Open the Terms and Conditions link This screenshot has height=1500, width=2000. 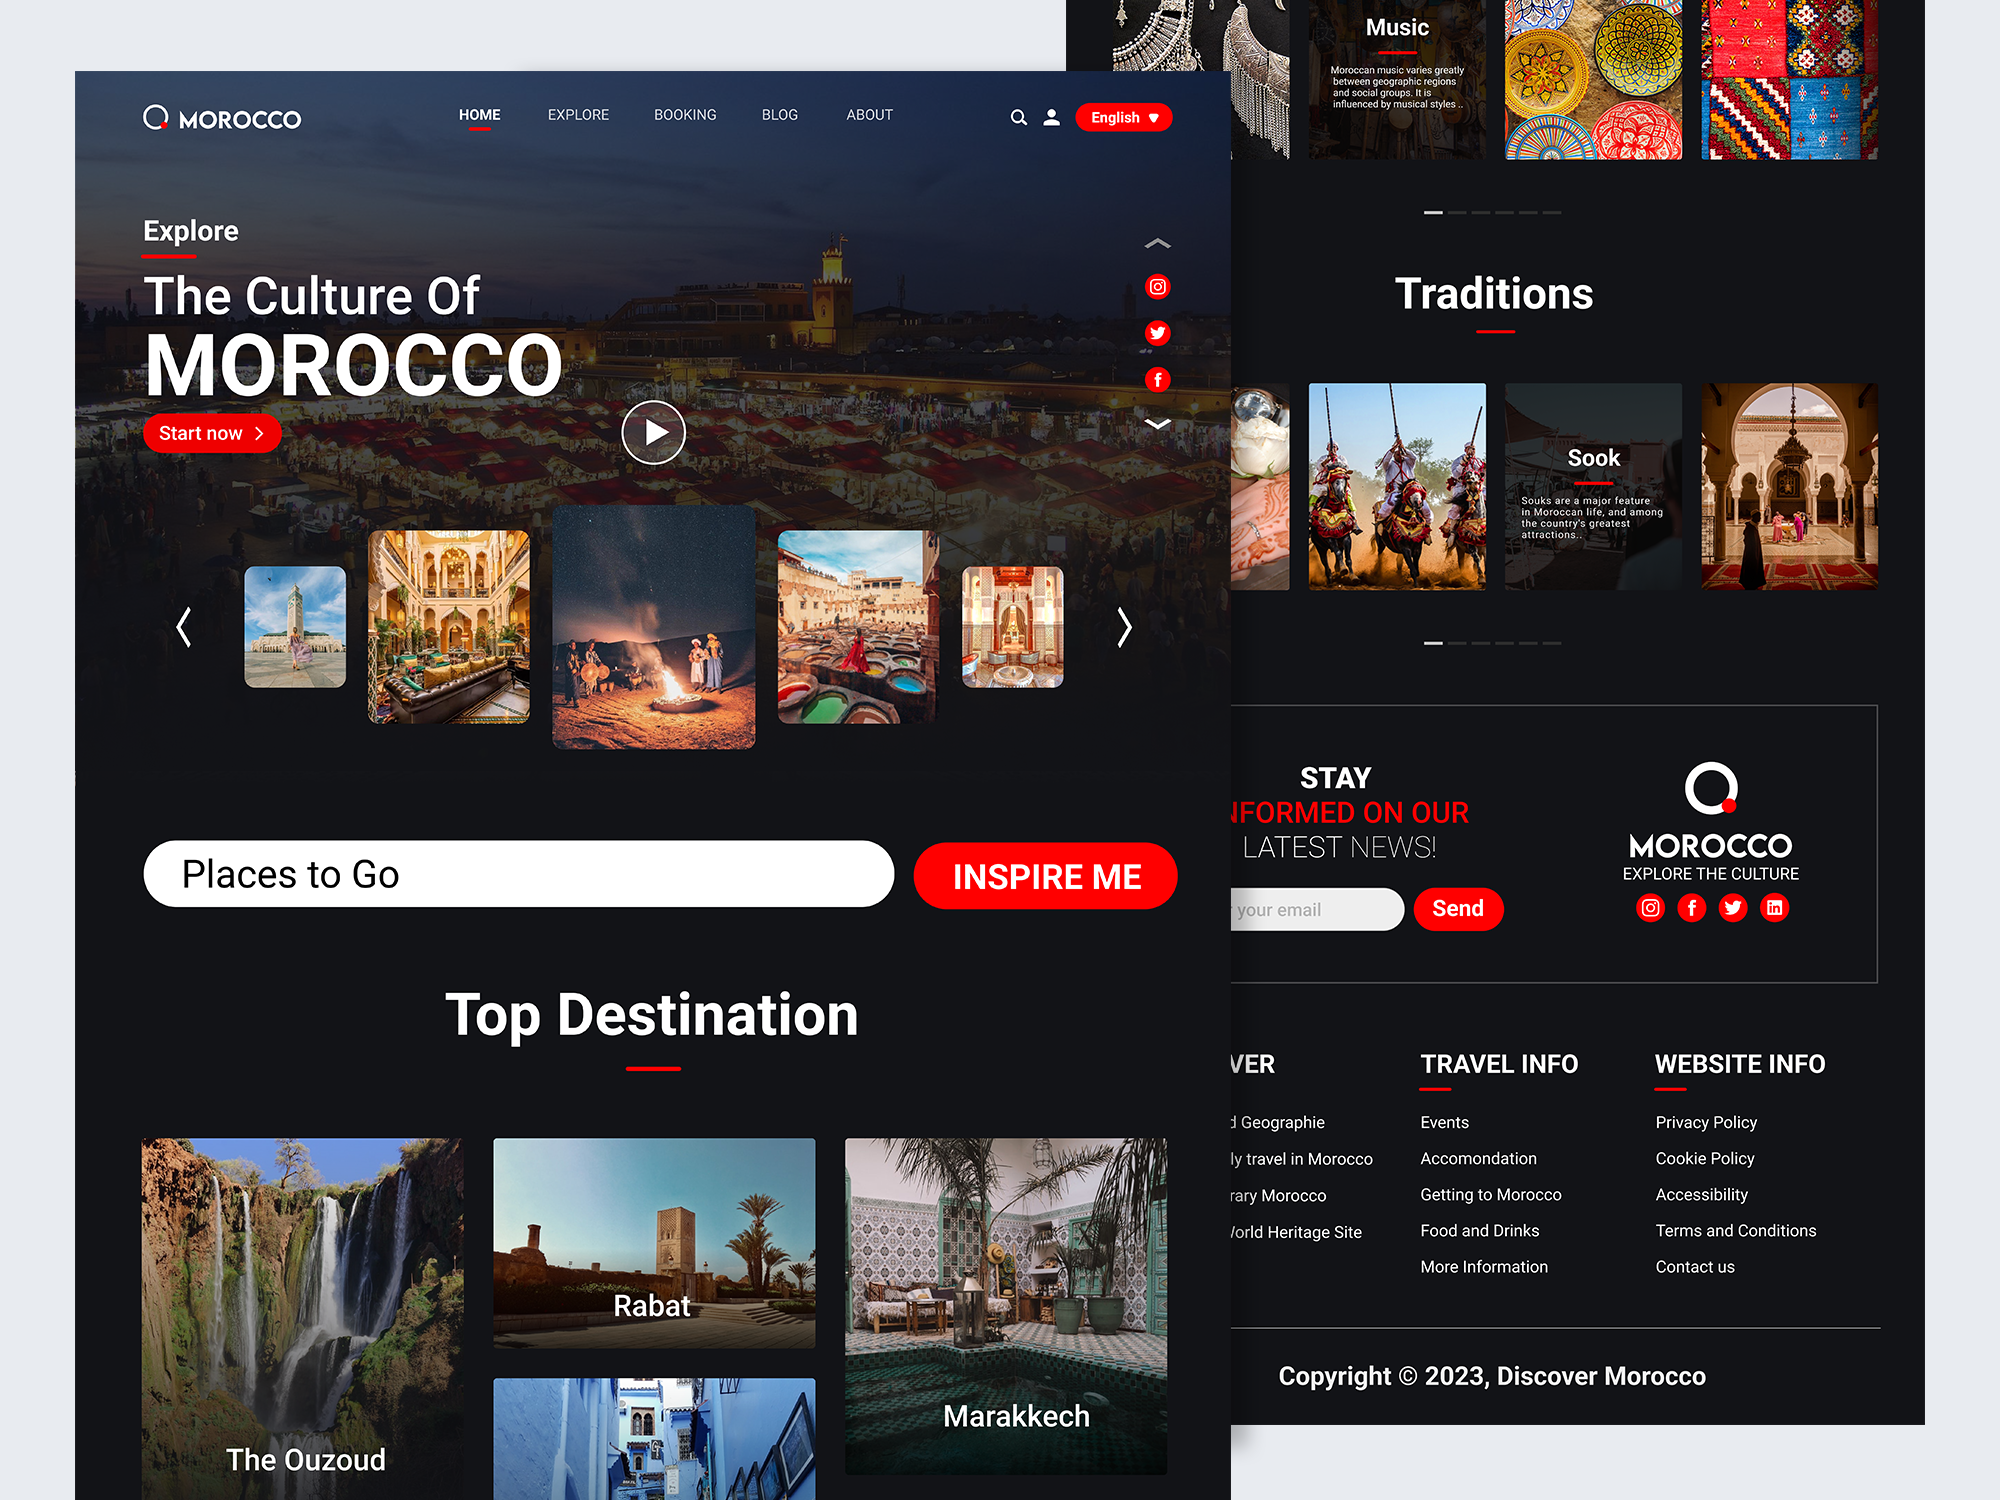[1735, 1230]
